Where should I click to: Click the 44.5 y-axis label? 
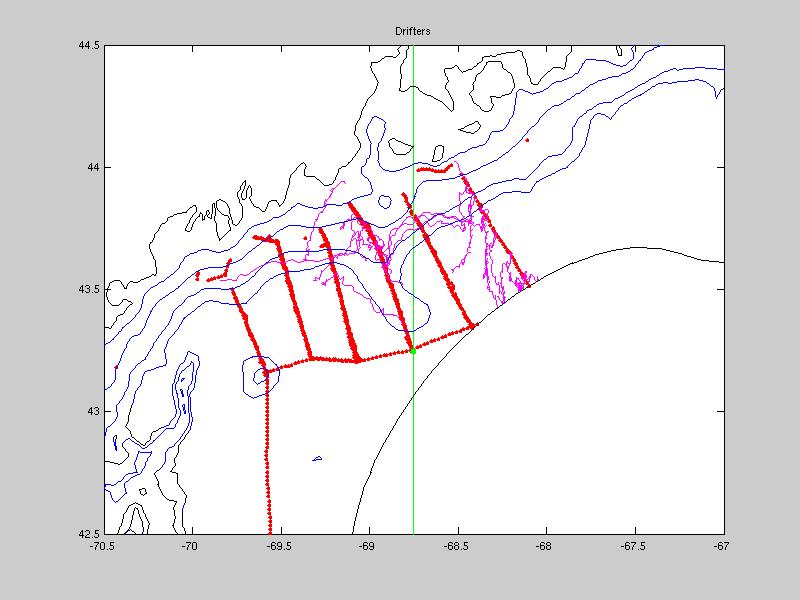coord(89,45)
